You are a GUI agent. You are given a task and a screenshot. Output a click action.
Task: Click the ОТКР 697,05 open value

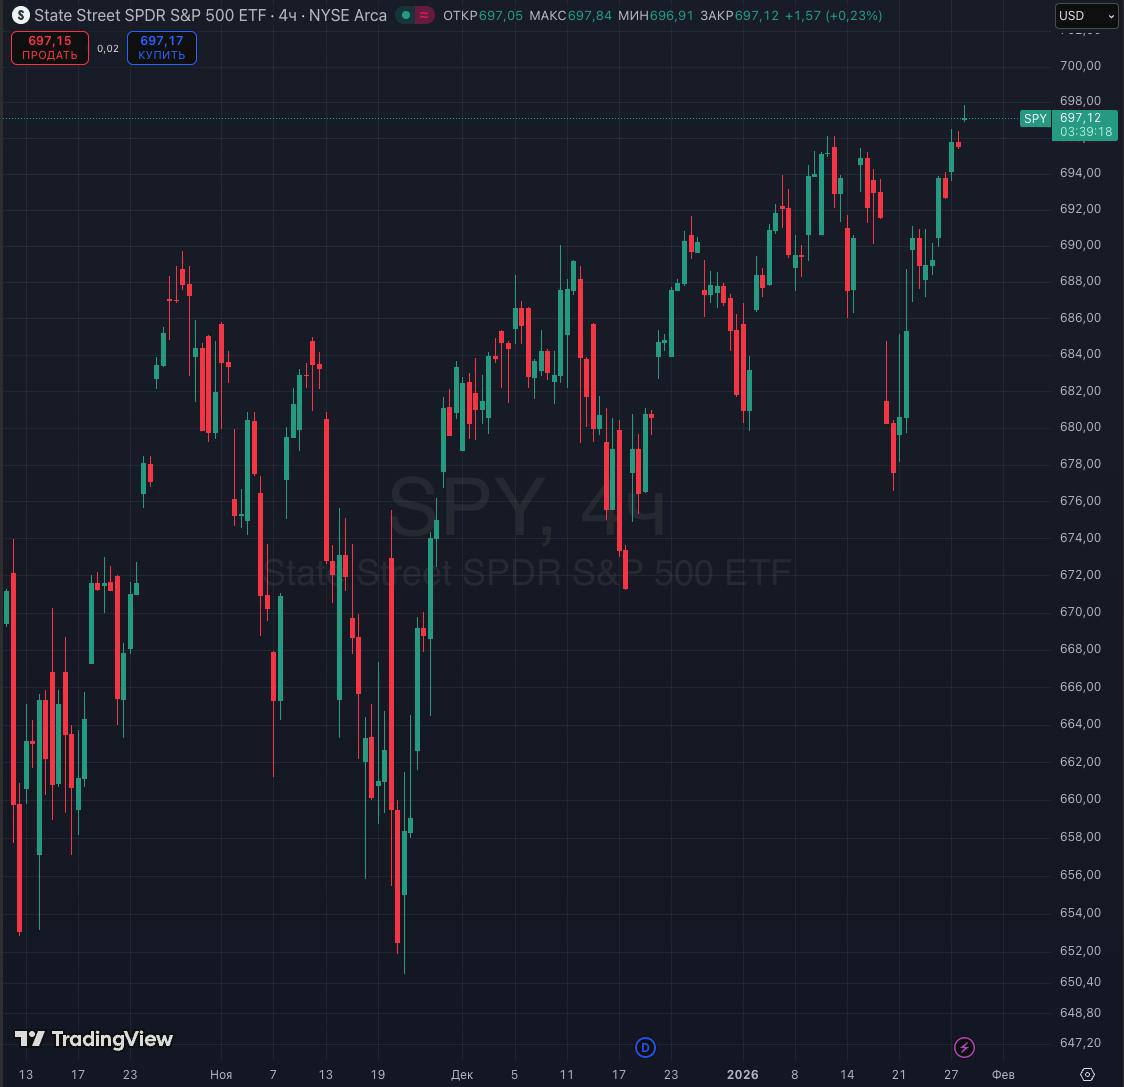pyautogui.click(x=483, y=15)
